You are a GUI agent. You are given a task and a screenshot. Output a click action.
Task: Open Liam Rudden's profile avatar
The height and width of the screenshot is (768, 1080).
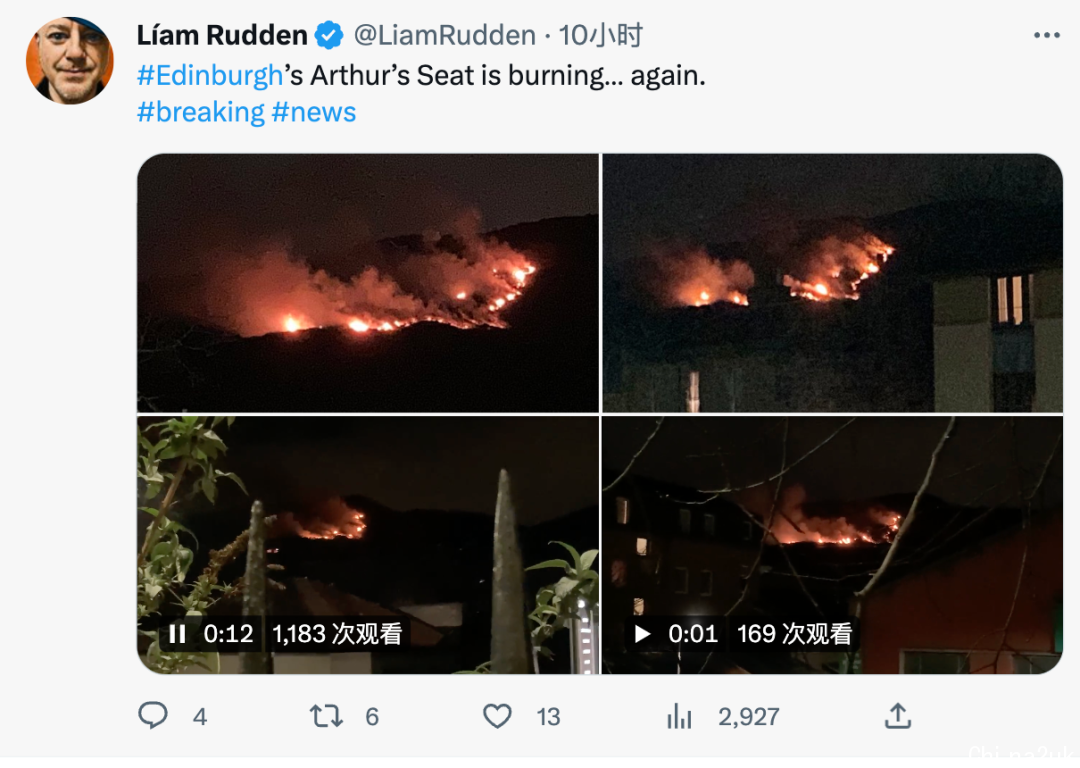[x=70, y=61]
